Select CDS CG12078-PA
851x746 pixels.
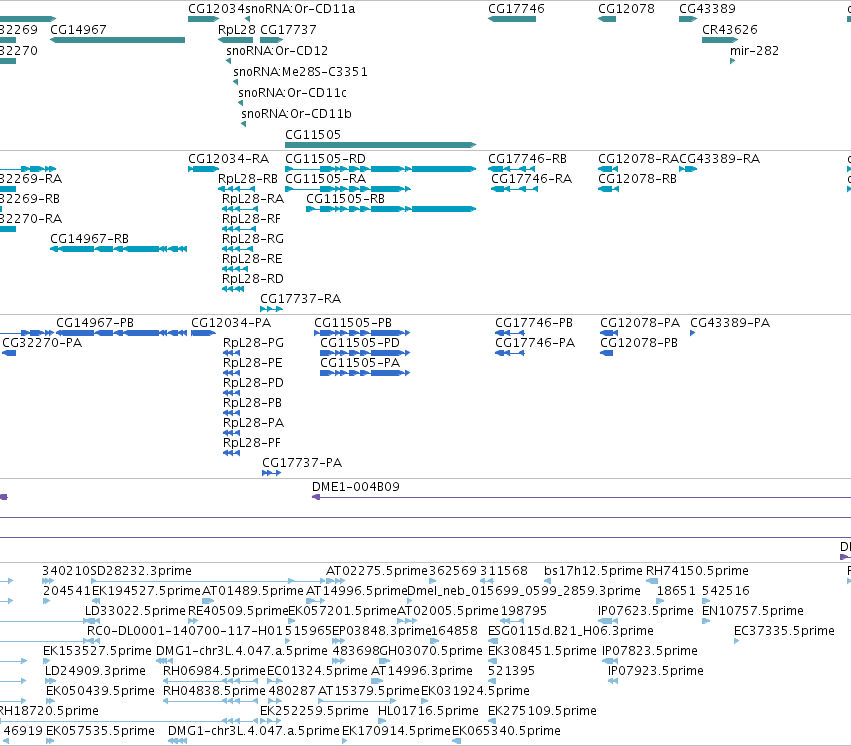(x=640, y=323)
